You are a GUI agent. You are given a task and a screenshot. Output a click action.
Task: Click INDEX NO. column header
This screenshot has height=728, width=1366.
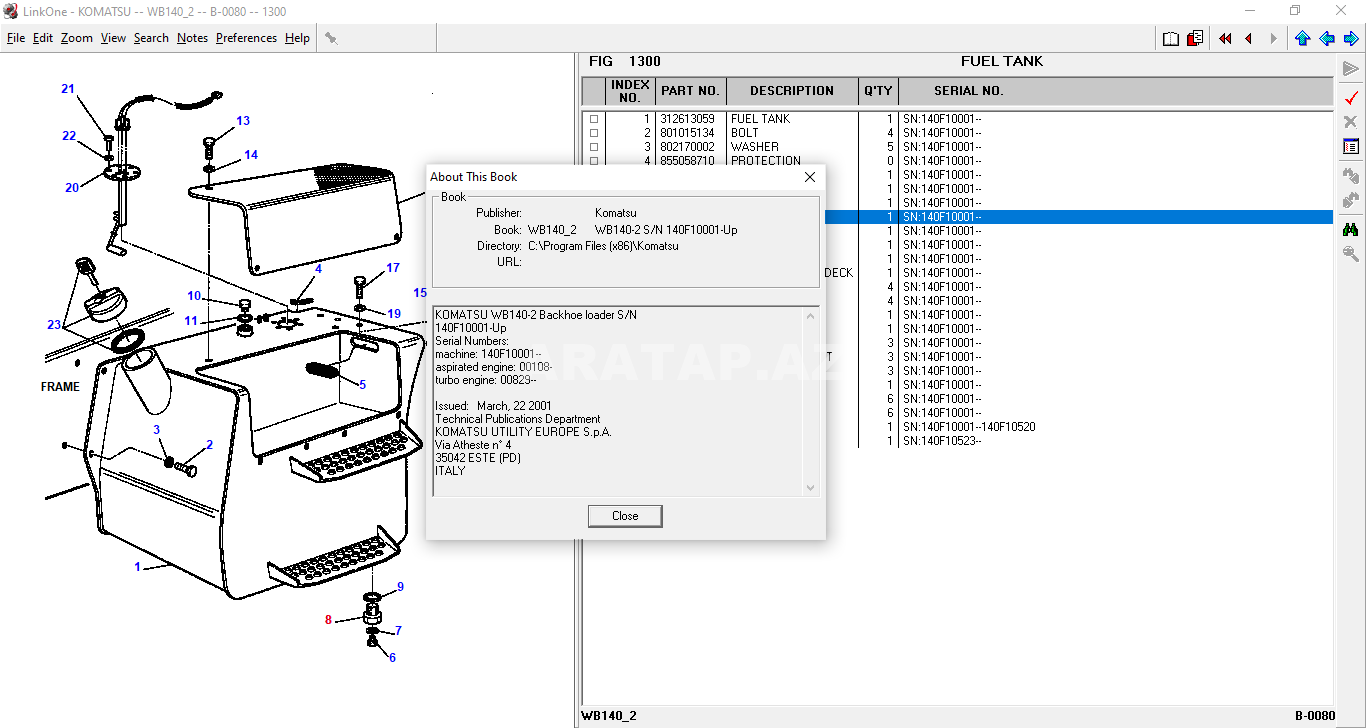(630, 91)
